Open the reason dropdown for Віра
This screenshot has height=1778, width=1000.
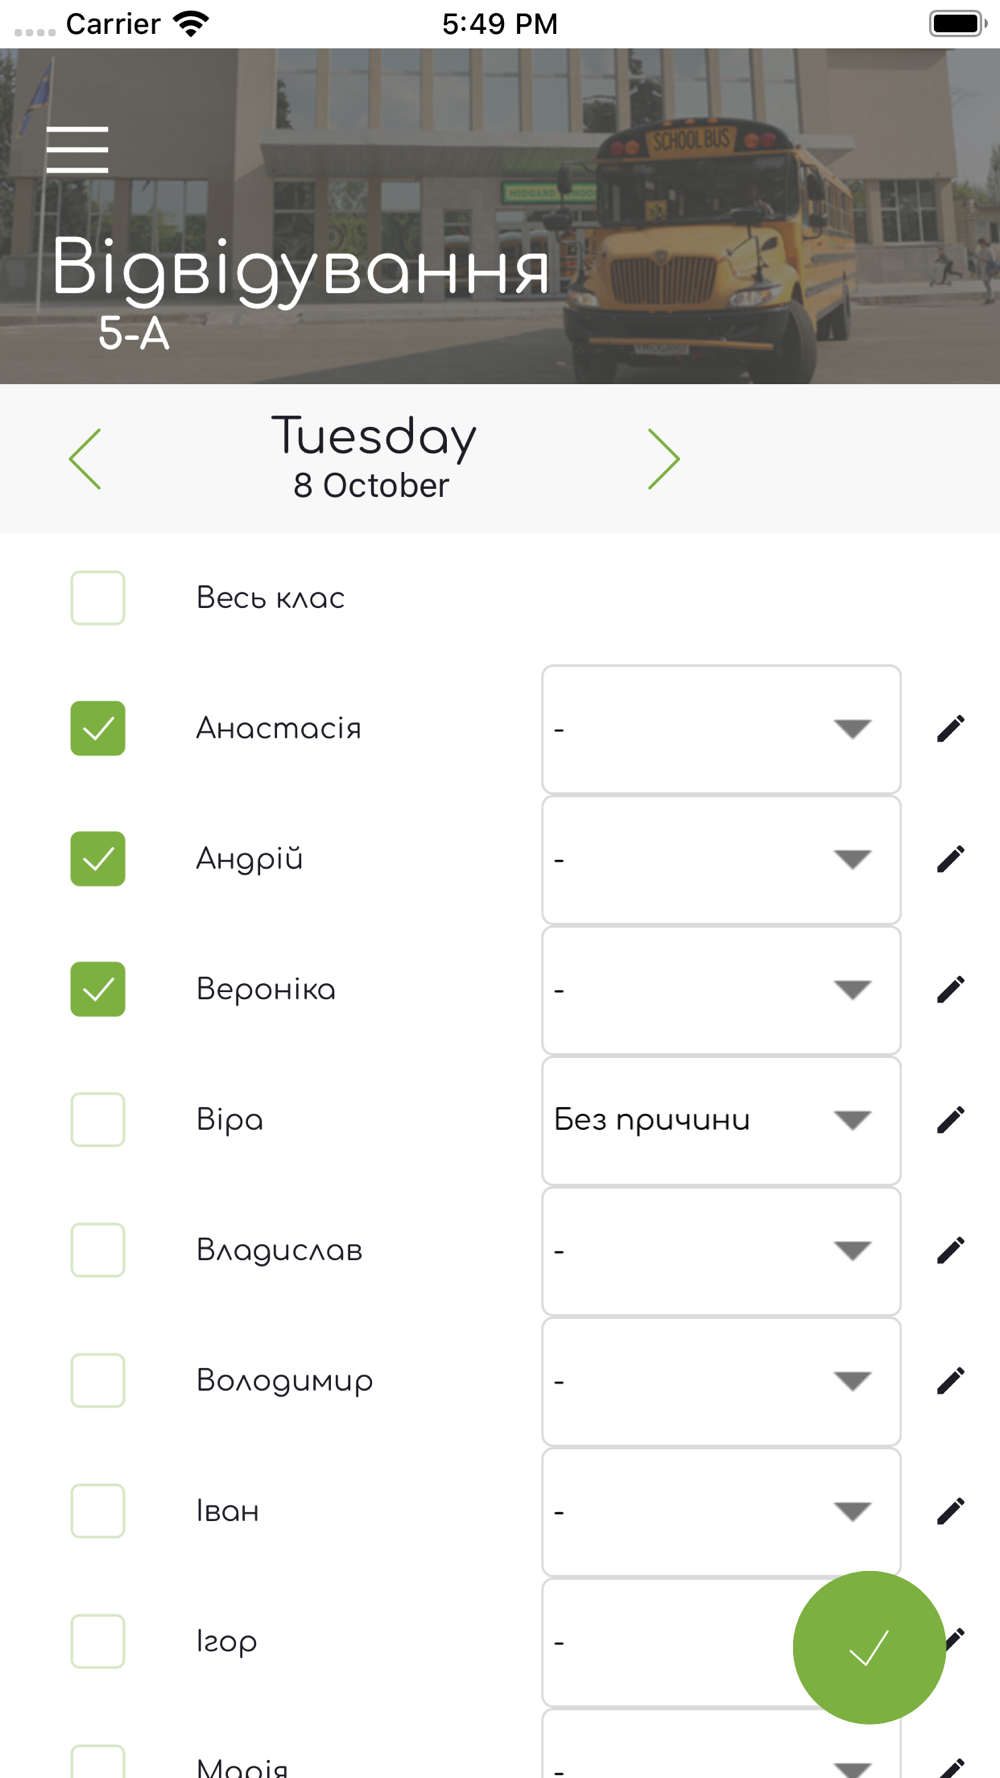click(x=720, y=1120)
